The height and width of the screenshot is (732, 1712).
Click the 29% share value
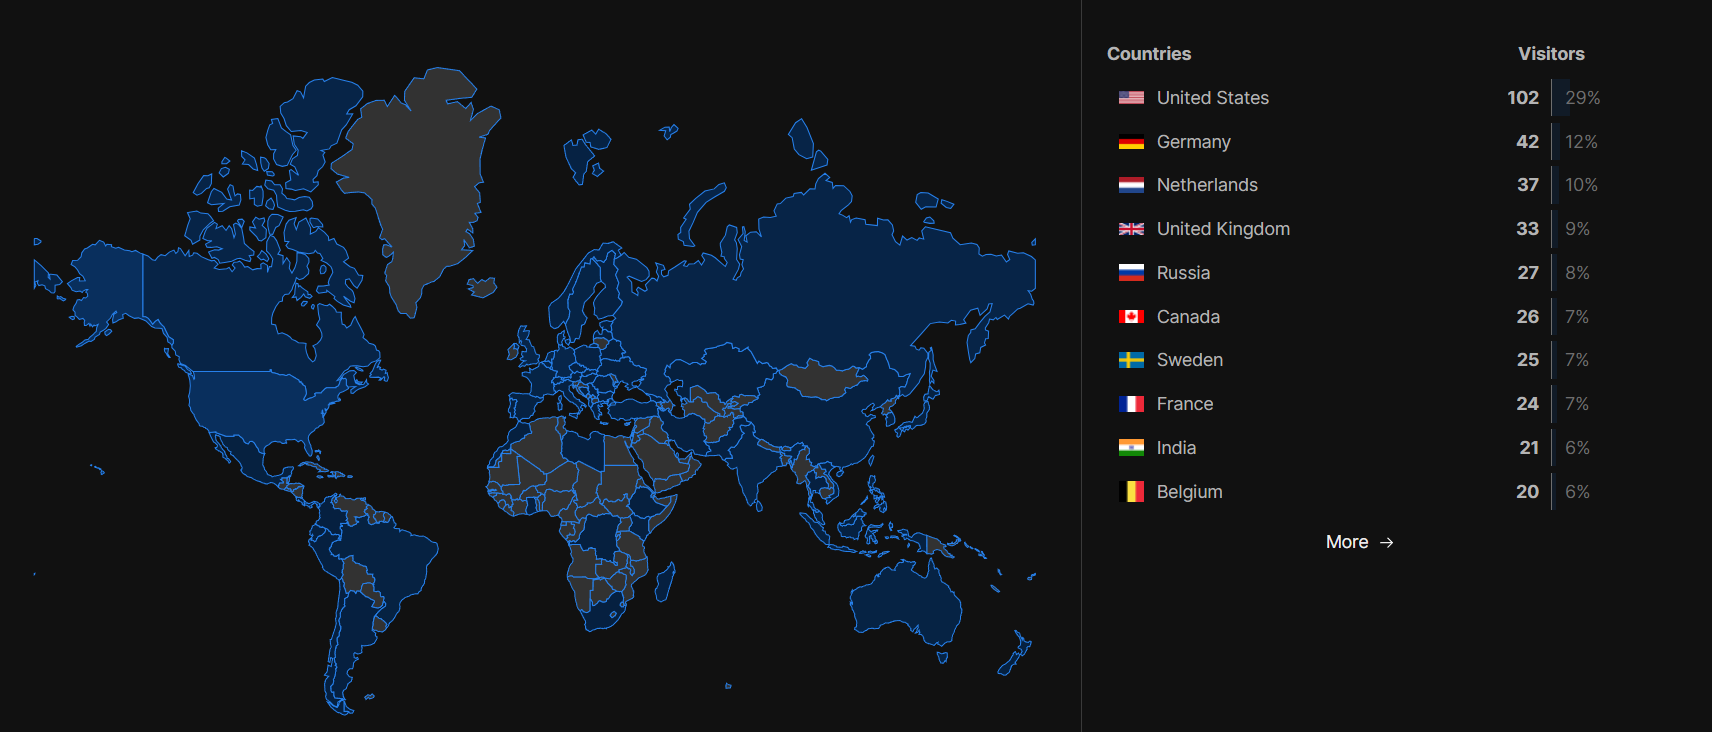click(x=1583, y=98)
